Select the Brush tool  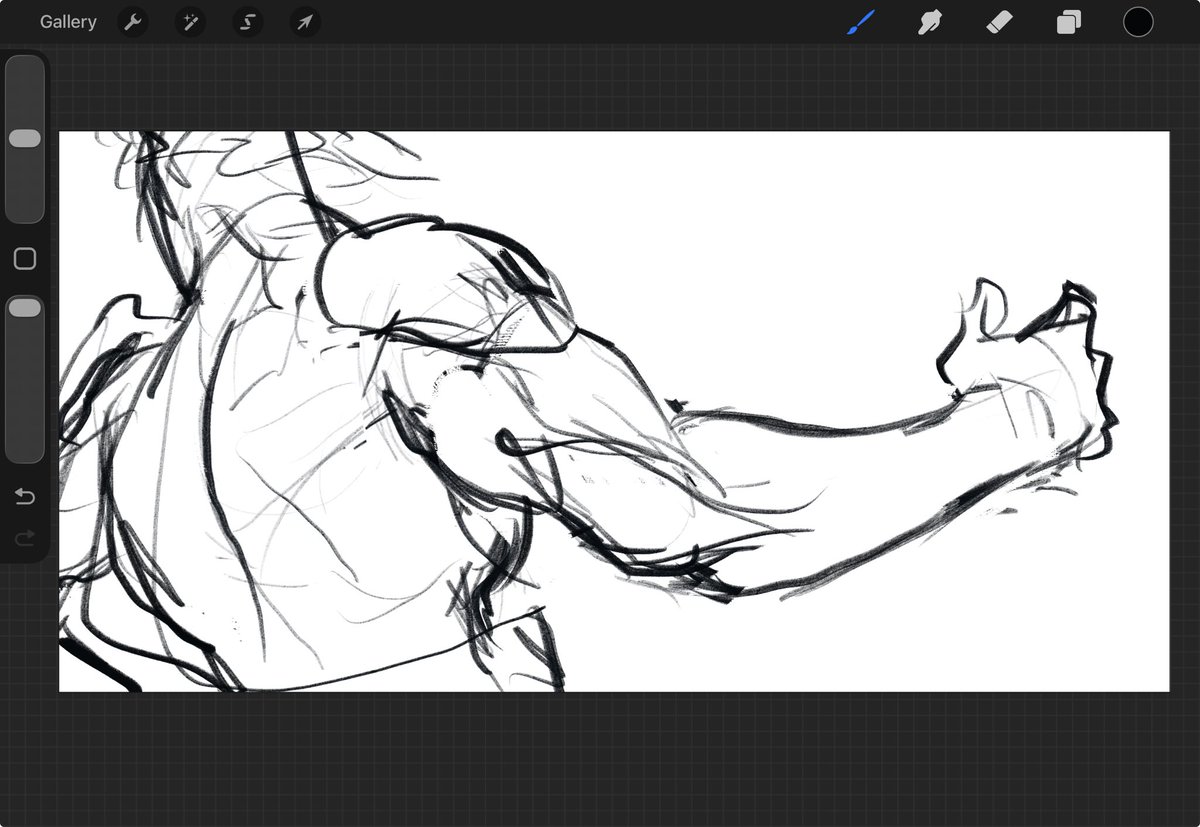coord(861,22)
